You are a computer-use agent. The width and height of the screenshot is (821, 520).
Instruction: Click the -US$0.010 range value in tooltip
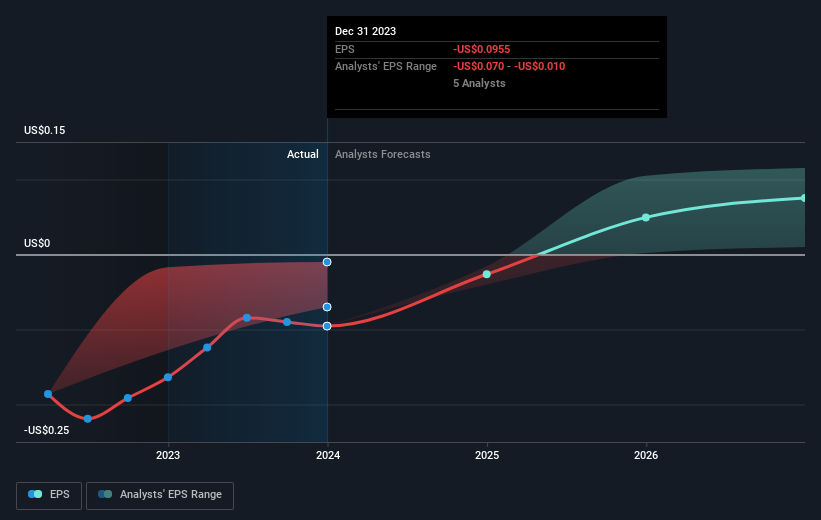(539, 67)
